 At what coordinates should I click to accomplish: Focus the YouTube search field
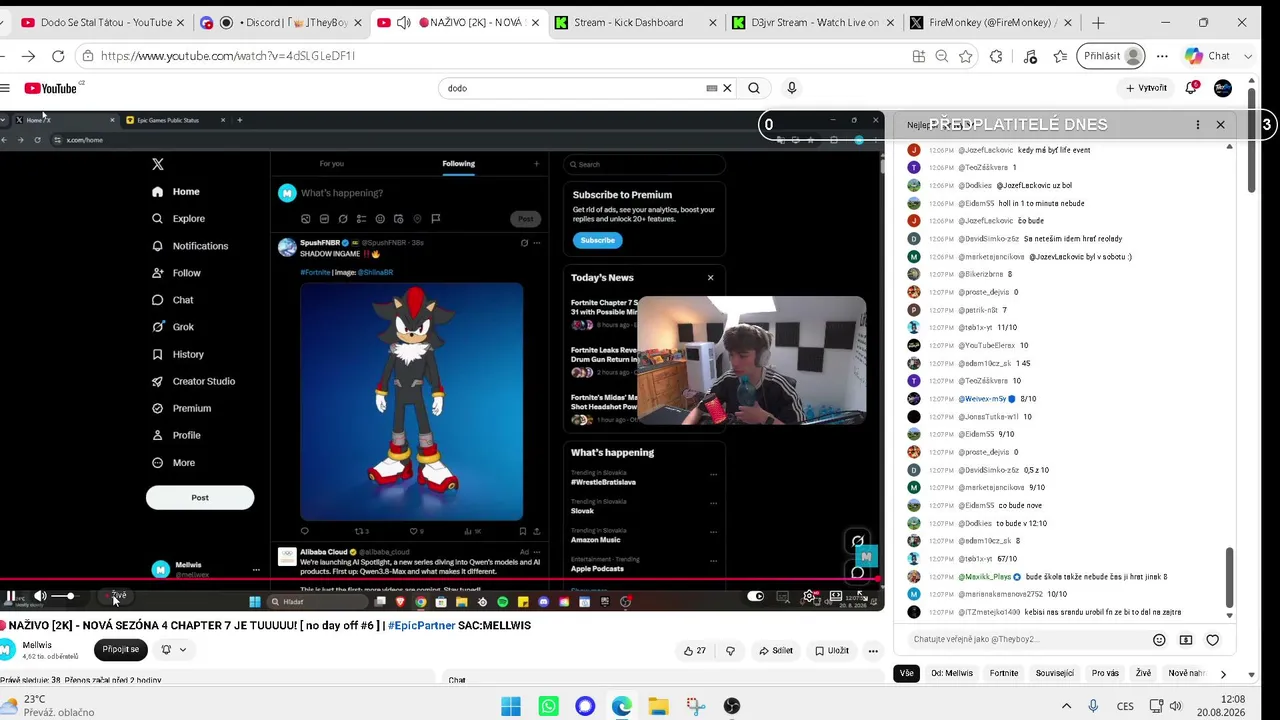575,88
